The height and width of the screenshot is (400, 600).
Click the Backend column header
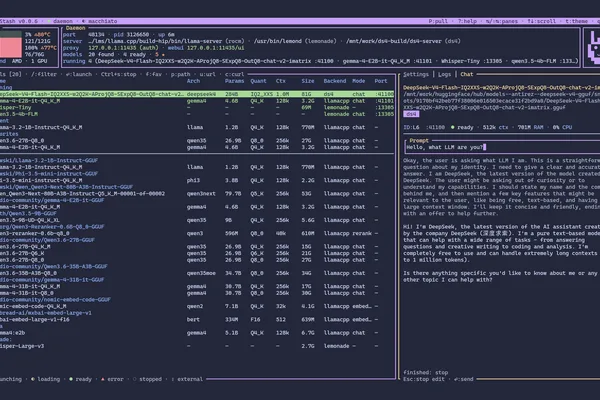coord(335,81)
